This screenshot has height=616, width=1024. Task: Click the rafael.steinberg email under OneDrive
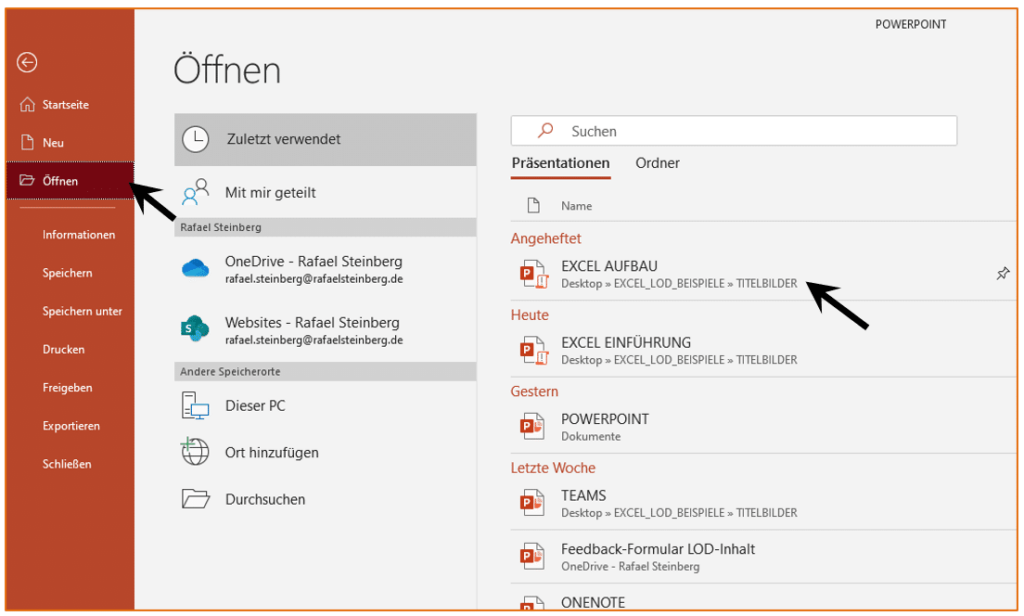click(x=314, y=279)
